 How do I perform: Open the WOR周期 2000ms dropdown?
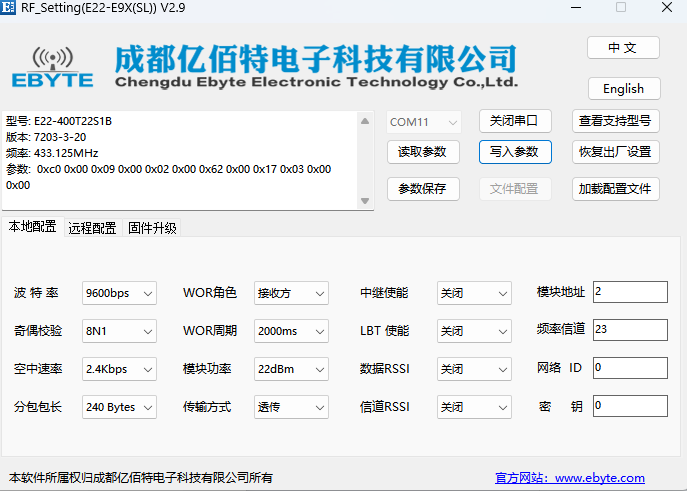pos(291,331)
